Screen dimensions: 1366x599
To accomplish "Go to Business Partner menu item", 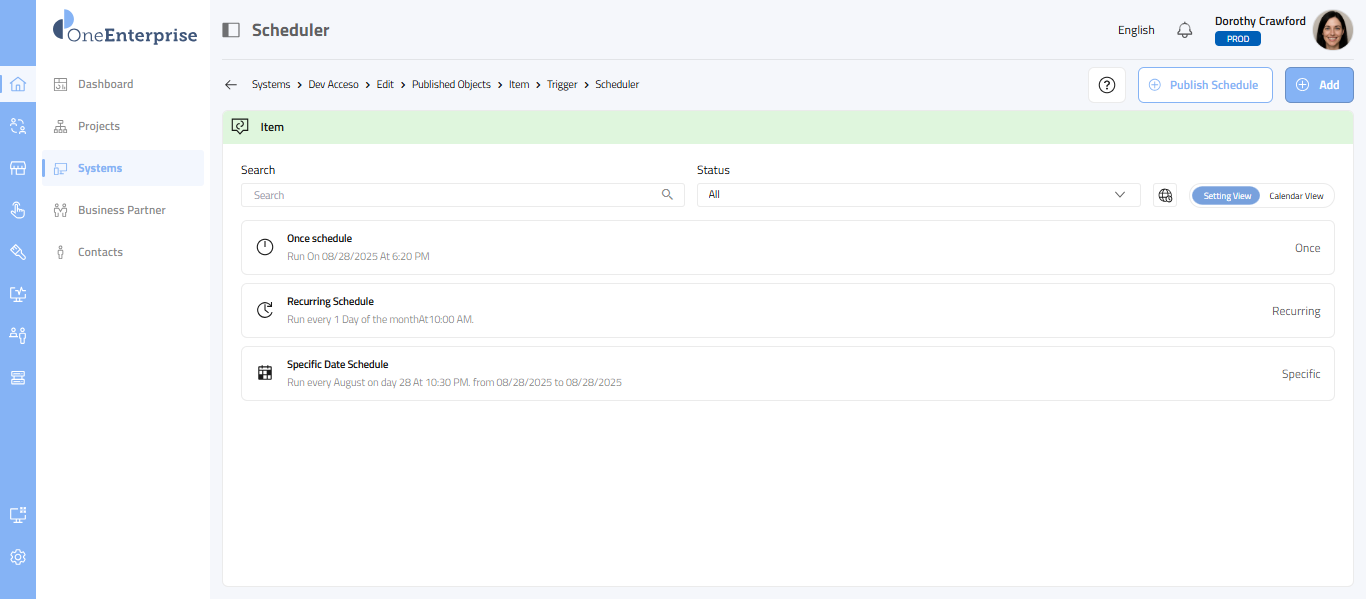I will (121, 210).
